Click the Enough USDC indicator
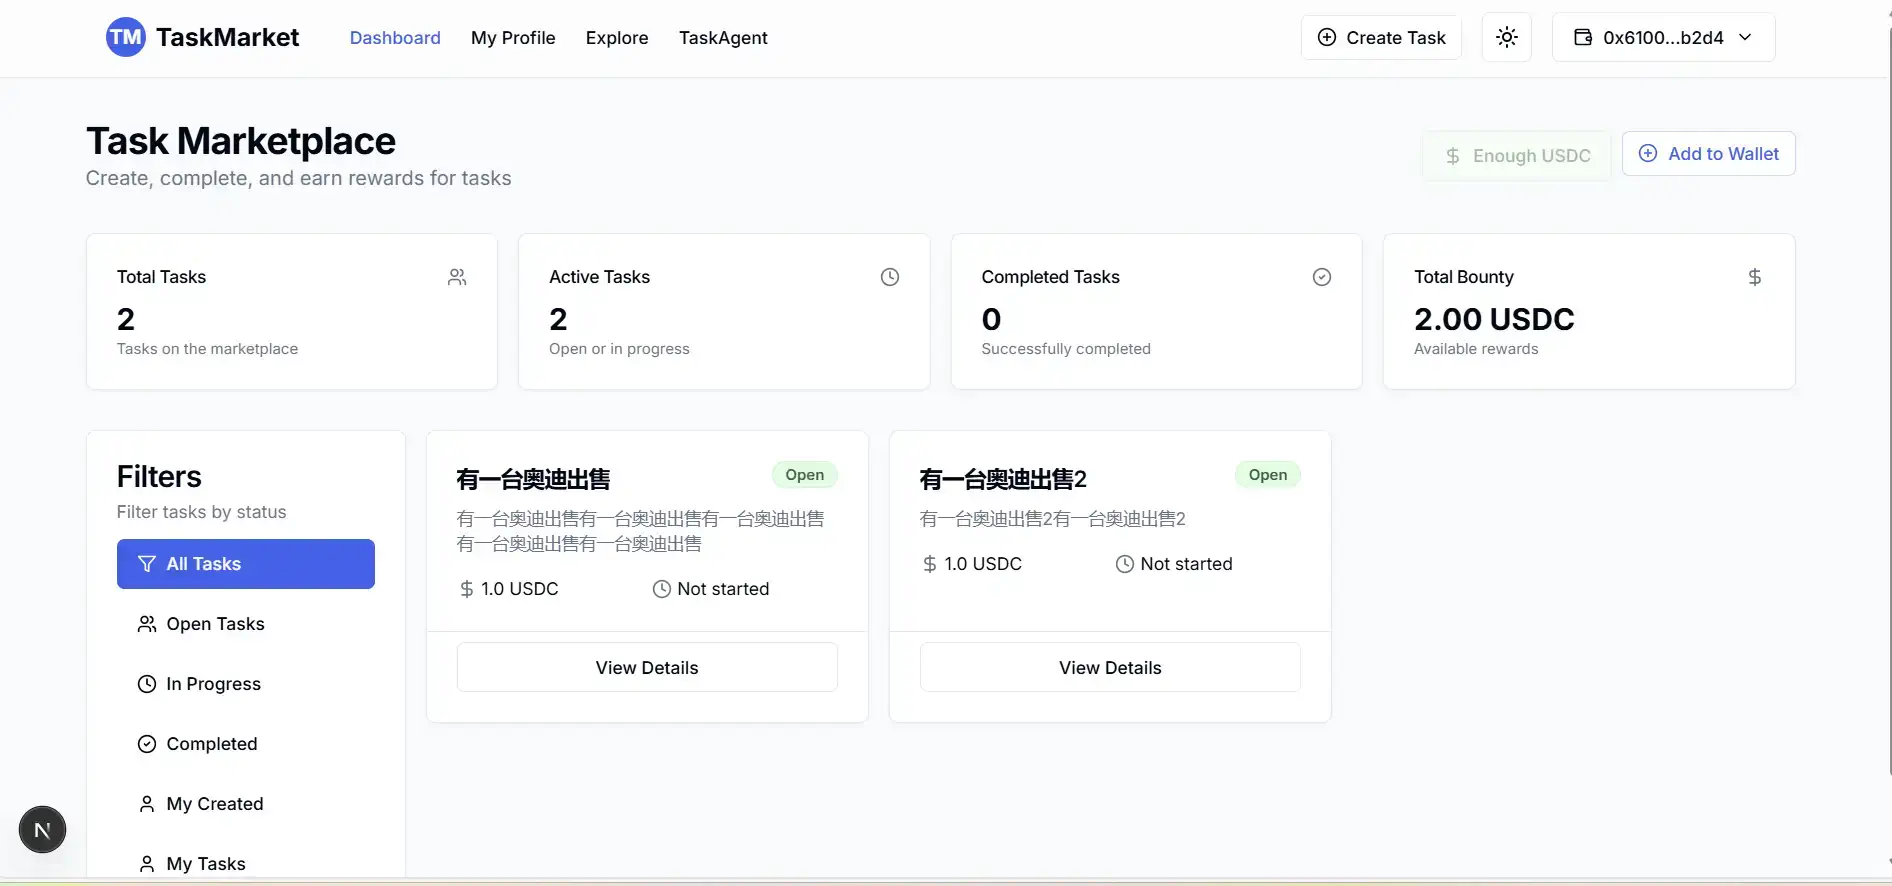Screen dimensions: 1892x886 [1516, 156]
